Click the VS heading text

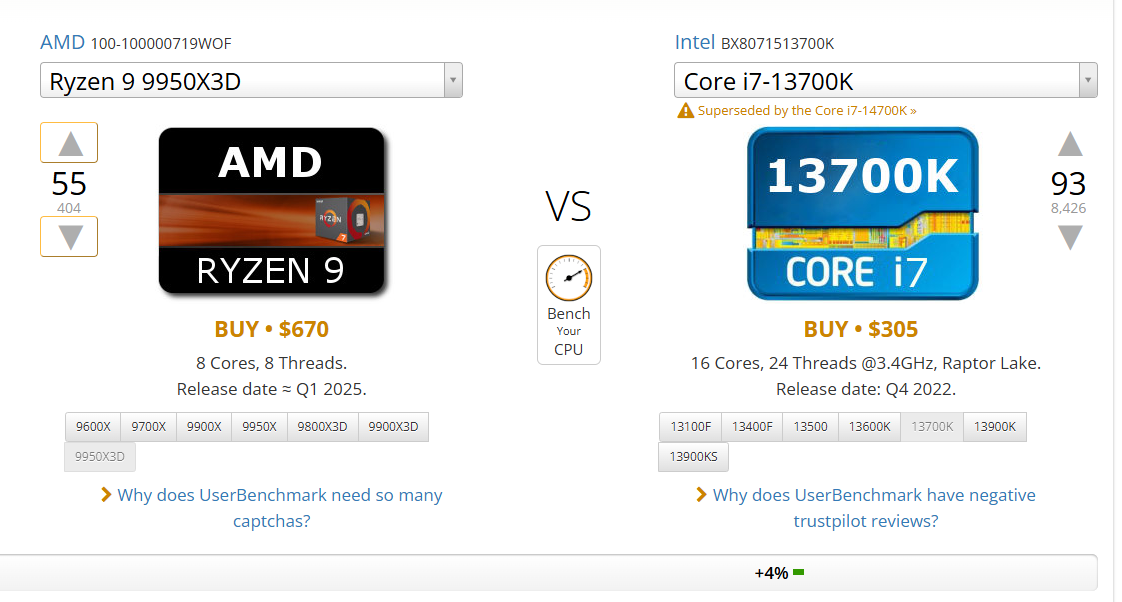[569, 206]
